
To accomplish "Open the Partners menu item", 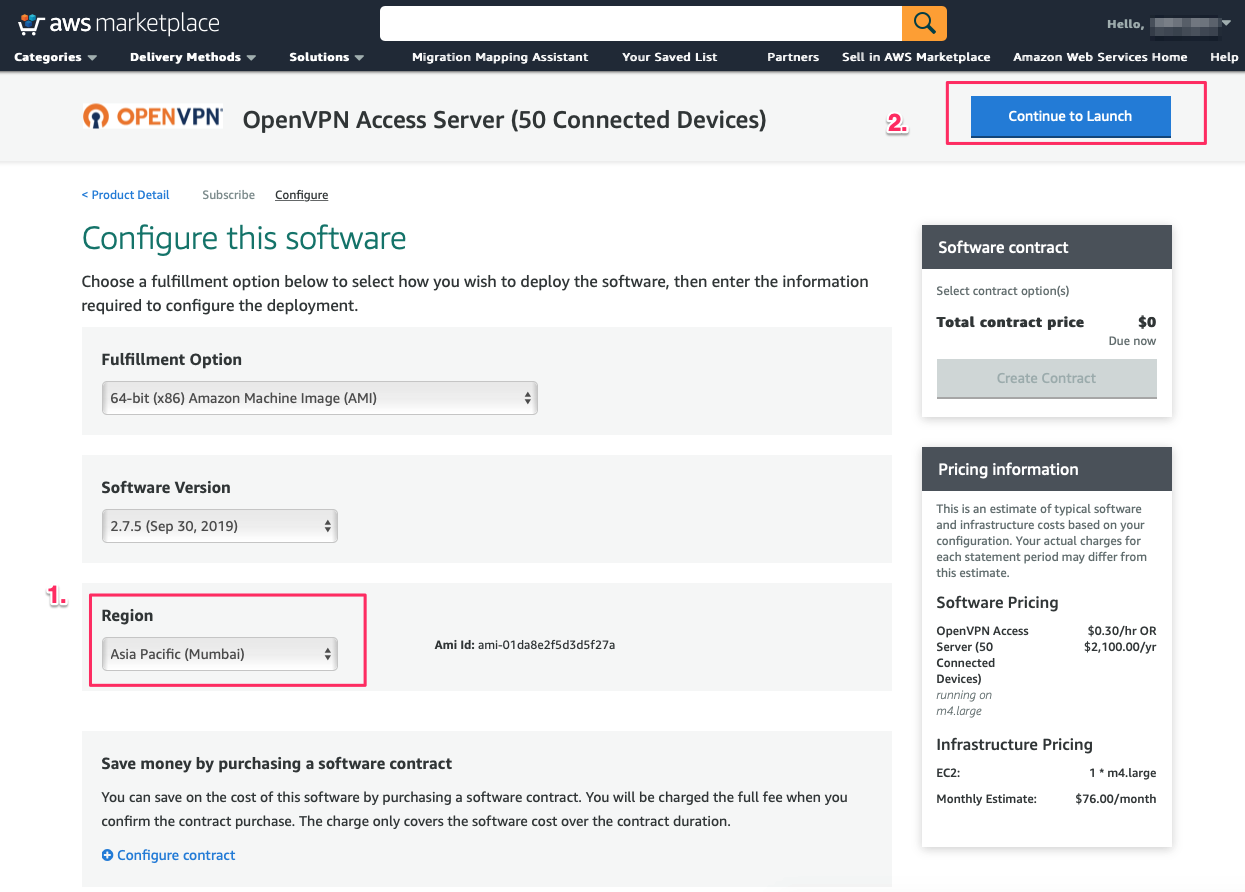I will coord(793,57).
